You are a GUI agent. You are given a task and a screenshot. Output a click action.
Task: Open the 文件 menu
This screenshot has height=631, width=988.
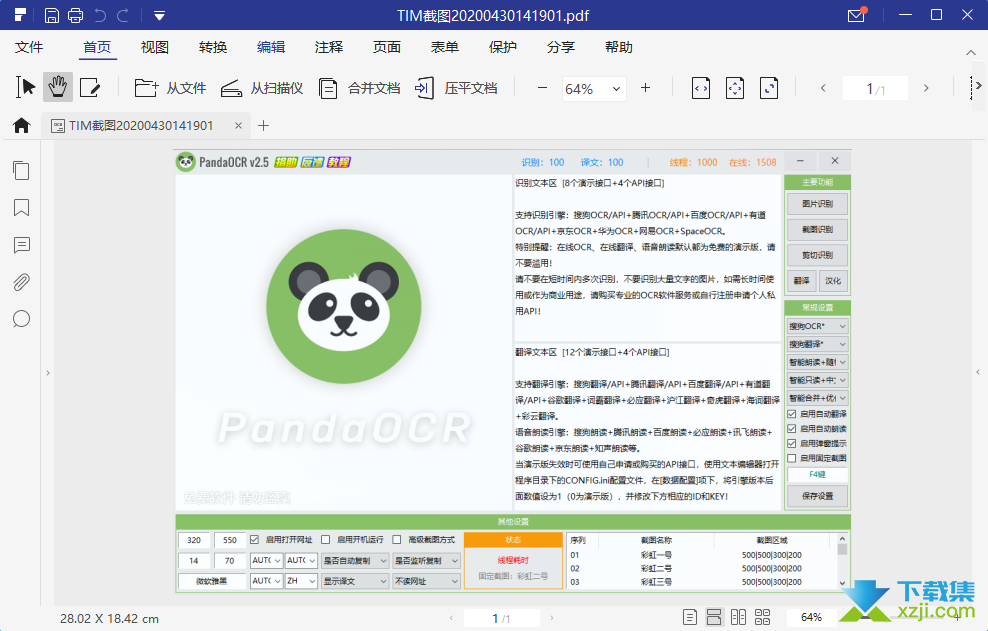(x=29, y=47)
